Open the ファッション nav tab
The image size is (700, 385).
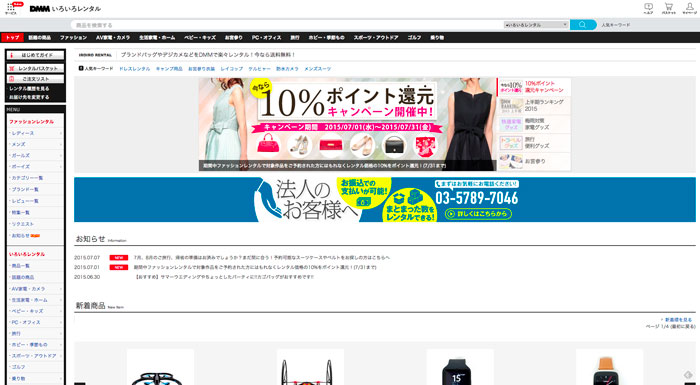tap(73, 38)
